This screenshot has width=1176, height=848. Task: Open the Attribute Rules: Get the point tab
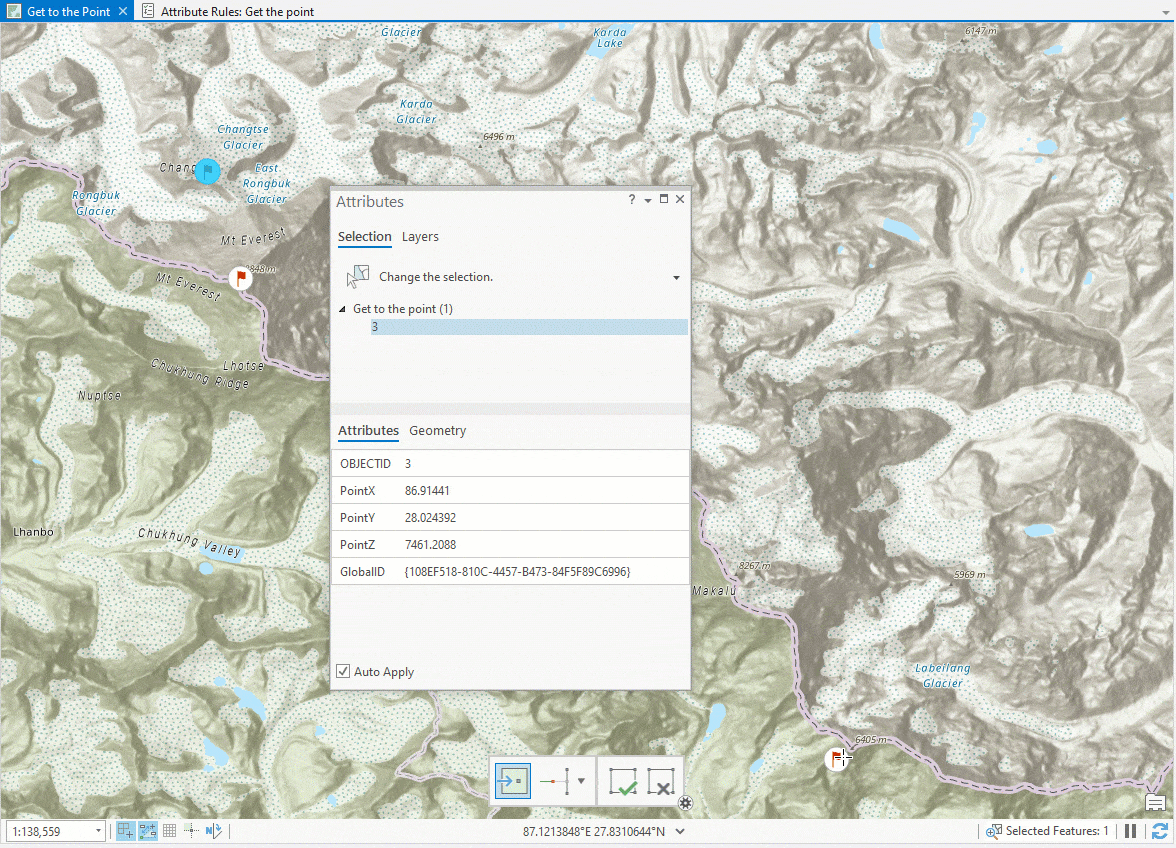tap(237, 11)
